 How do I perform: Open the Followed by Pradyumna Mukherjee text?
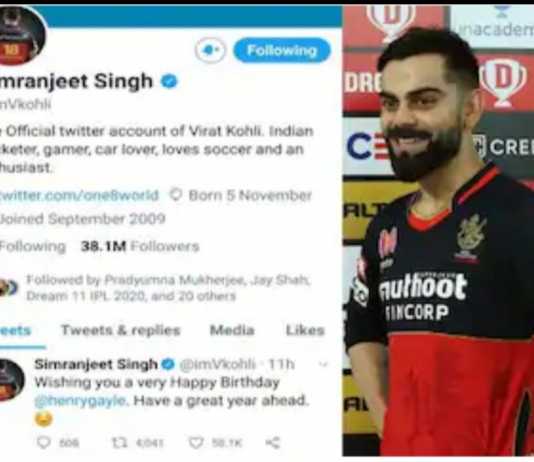tap(168, 288)
